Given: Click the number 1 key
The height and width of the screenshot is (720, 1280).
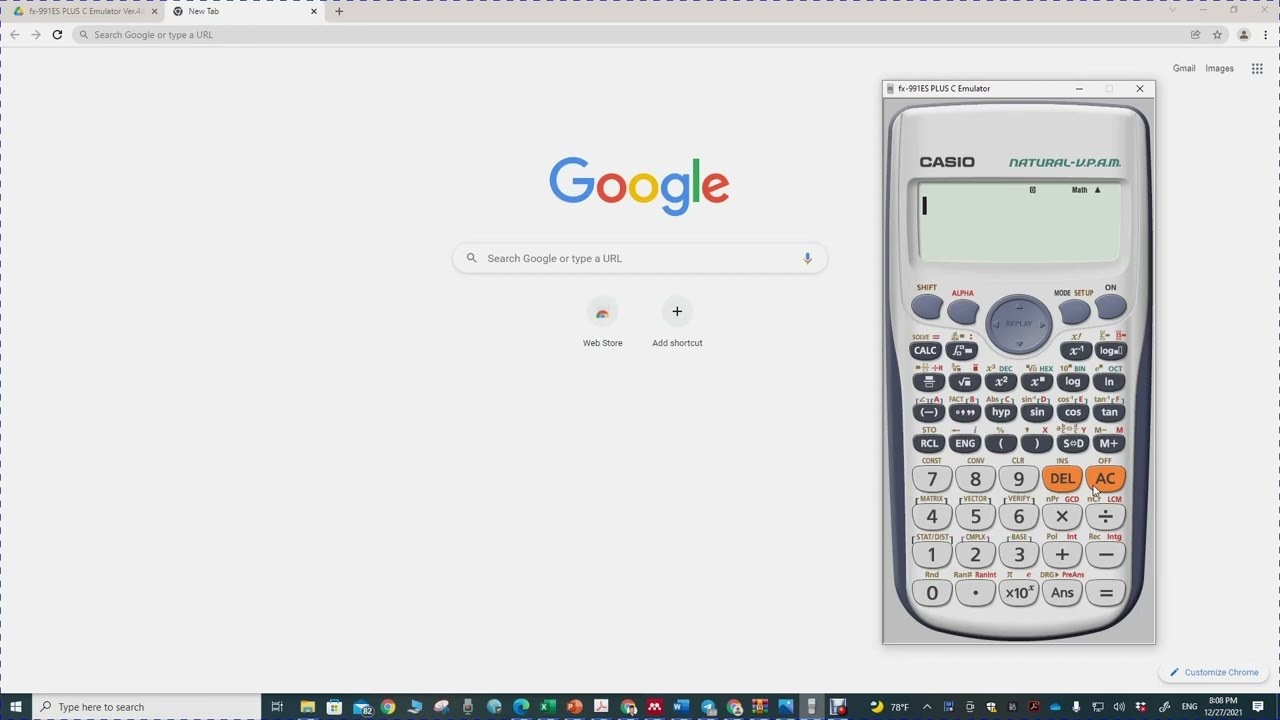Looking at the screenshot, I should click(x=932, y=555).
